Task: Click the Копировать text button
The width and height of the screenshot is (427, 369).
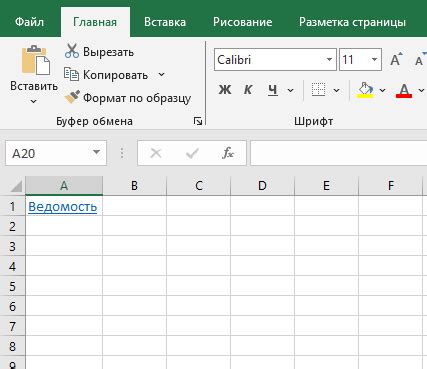Action: (115, 75)
